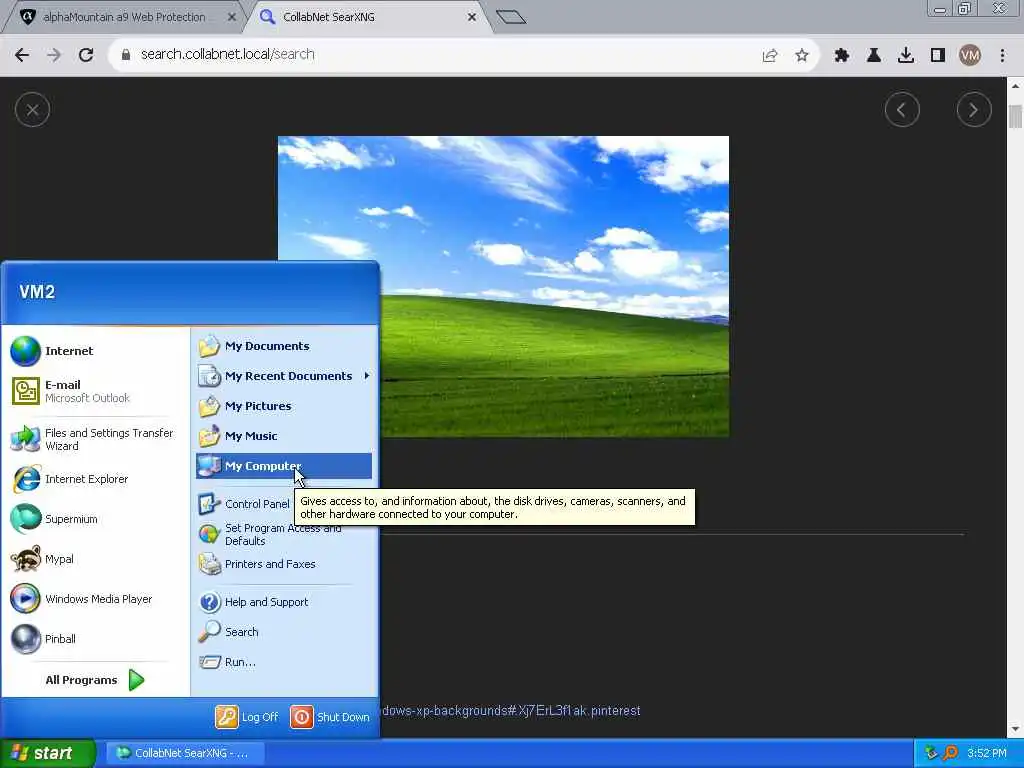
Task: Close the image preview overlay
Action: (x=33, y=110)
